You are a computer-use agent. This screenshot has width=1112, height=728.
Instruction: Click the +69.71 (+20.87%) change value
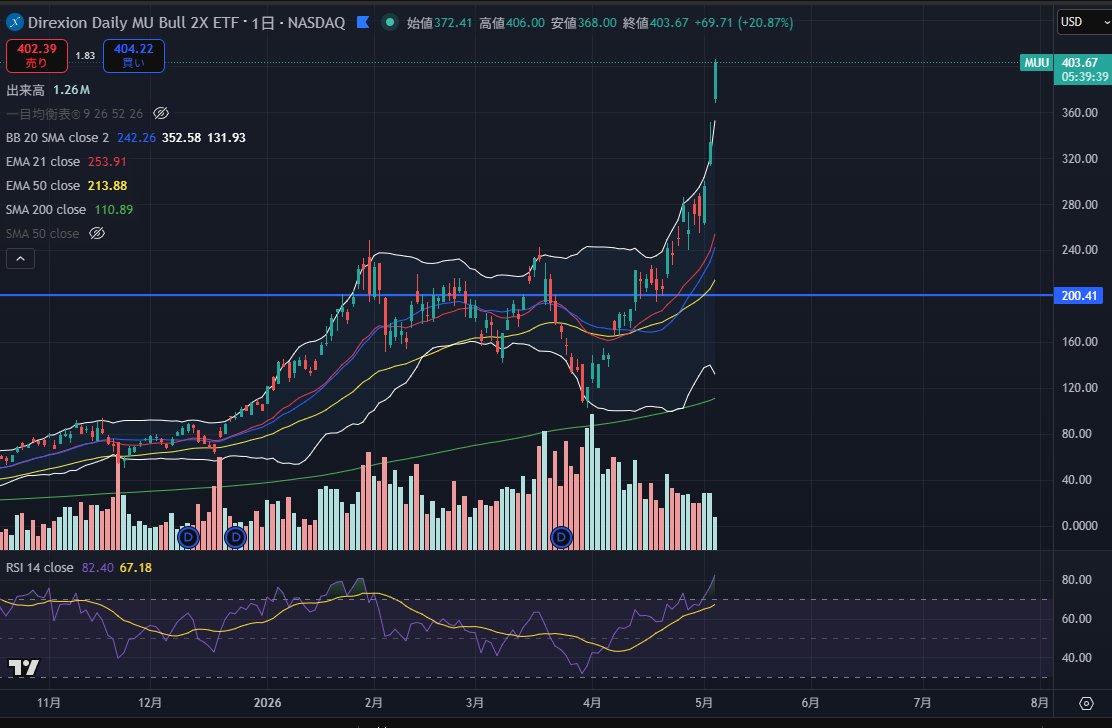[743, 23]
